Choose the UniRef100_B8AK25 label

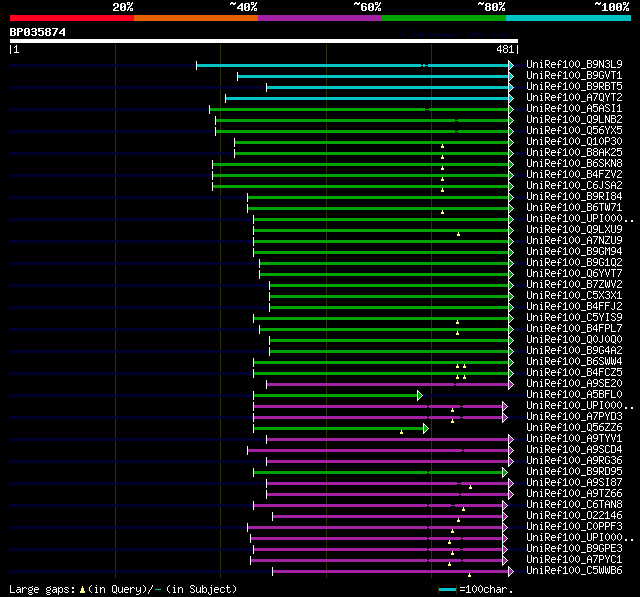pyautogui.click(x=574, y=153)
